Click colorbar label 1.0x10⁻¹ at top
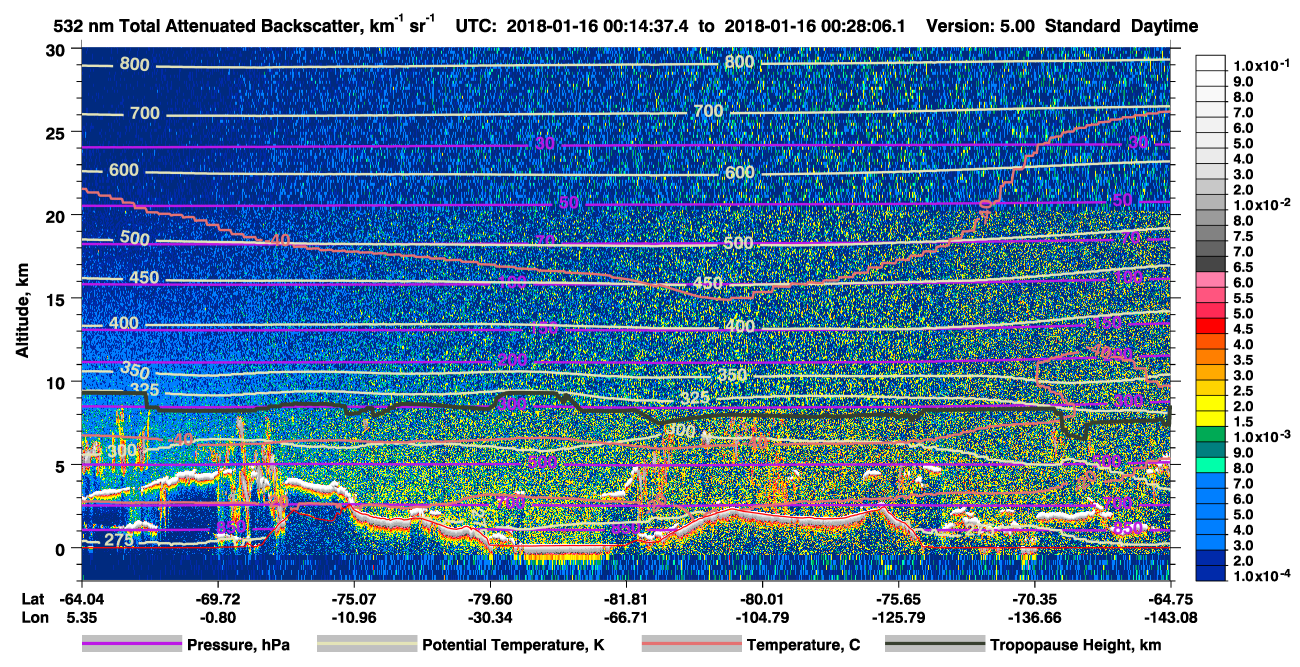This screenshot has height=667, width=1300. [x=1261, y=65]
